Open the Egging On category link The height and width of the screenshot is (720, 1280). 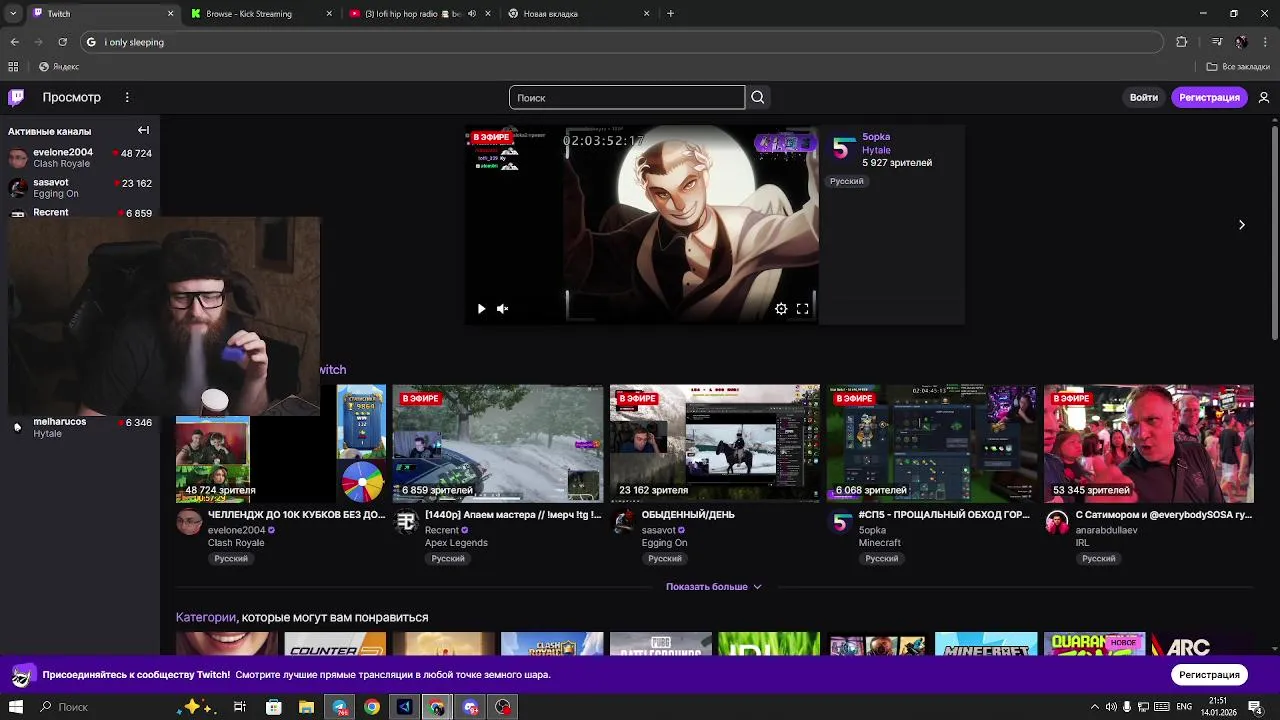pos(664,543)
